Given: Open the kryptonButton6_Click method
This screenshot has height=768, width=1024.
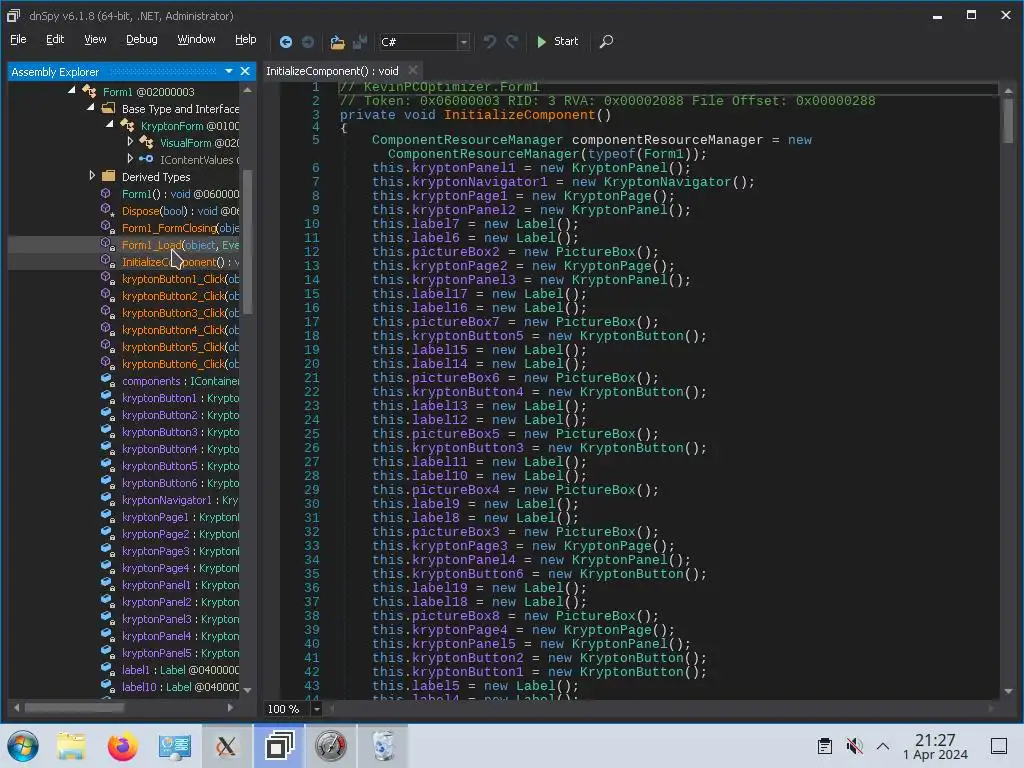Looking at the screenshot, I should click(180, 364).
